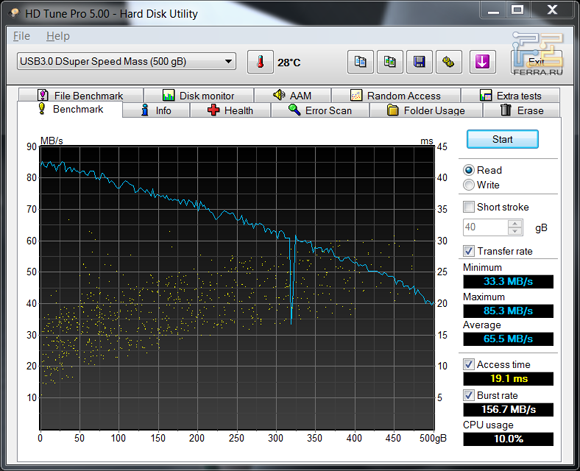The height and width of the screenshot is (471, 580).
Task: Select the Read radio button
Action: (469, 170)
